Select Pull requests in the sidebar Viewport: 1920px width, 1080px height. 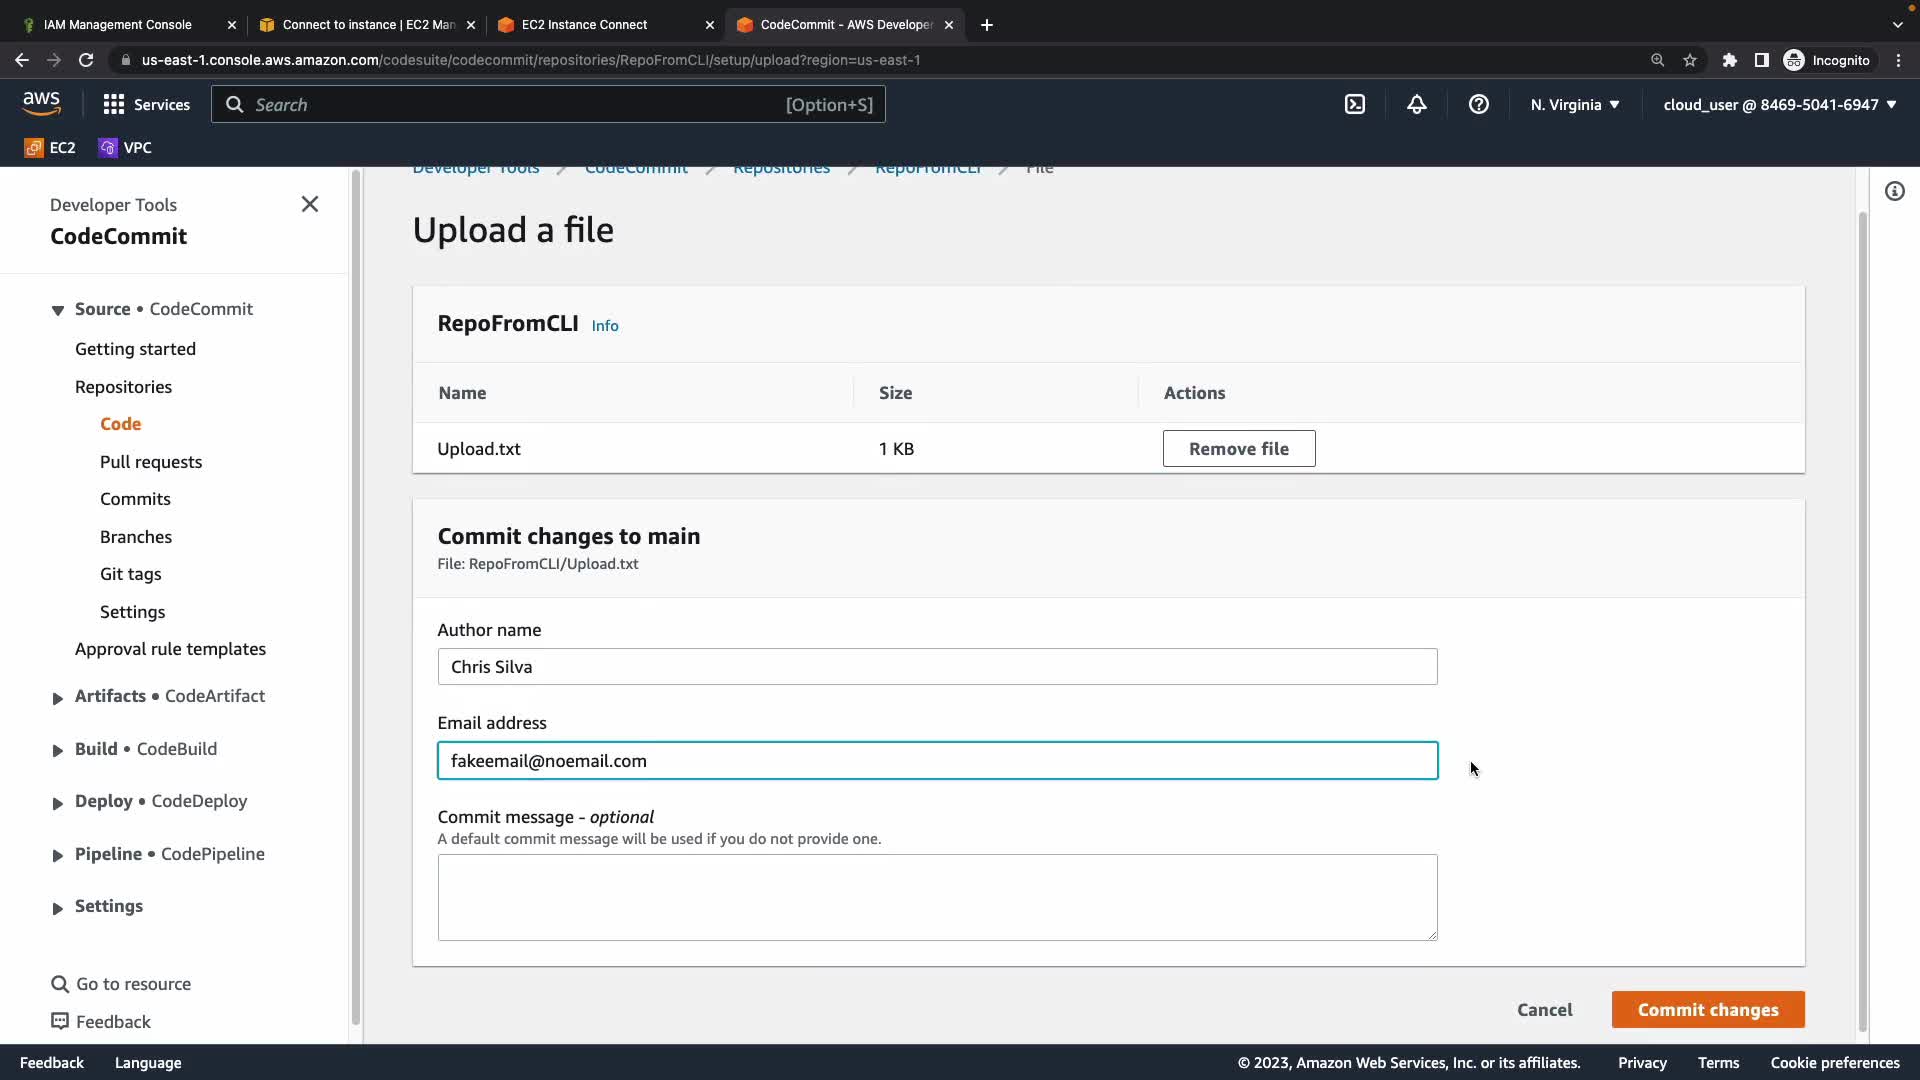[x=151, y=461]
